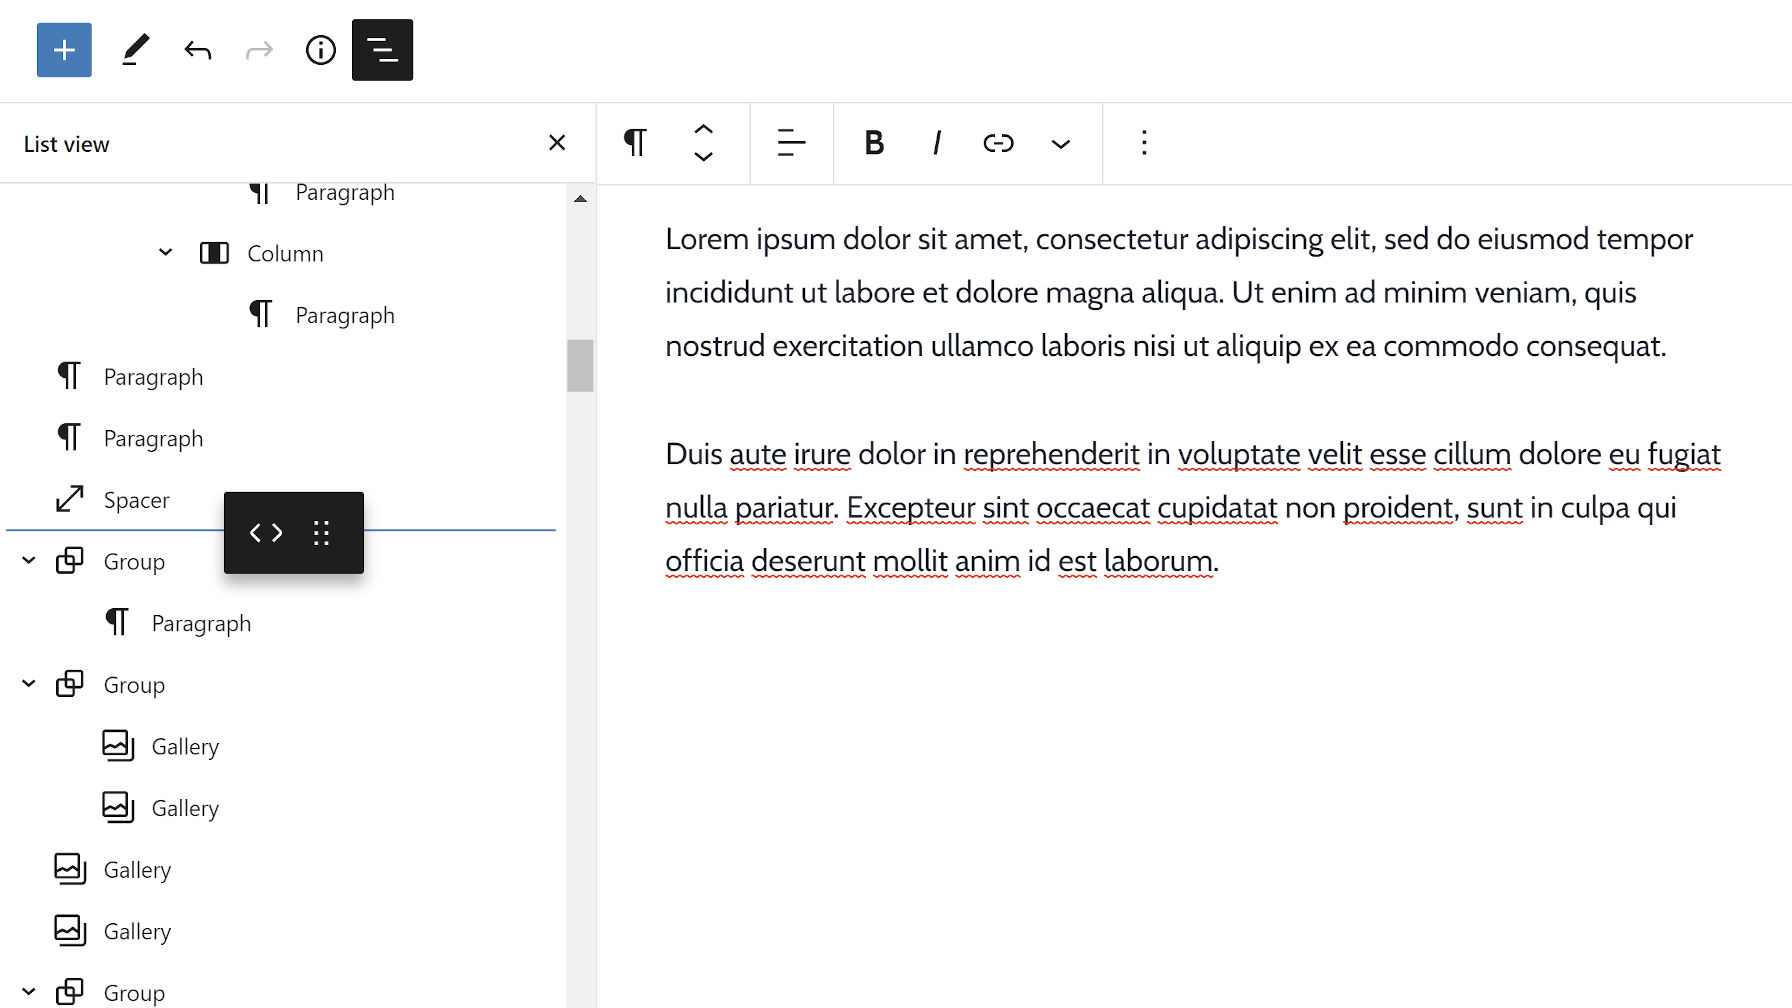This screenshot has height=1008, width=1792.
Task: Close the List view panel
Action: pyautogui.click(x=557, y=143)
